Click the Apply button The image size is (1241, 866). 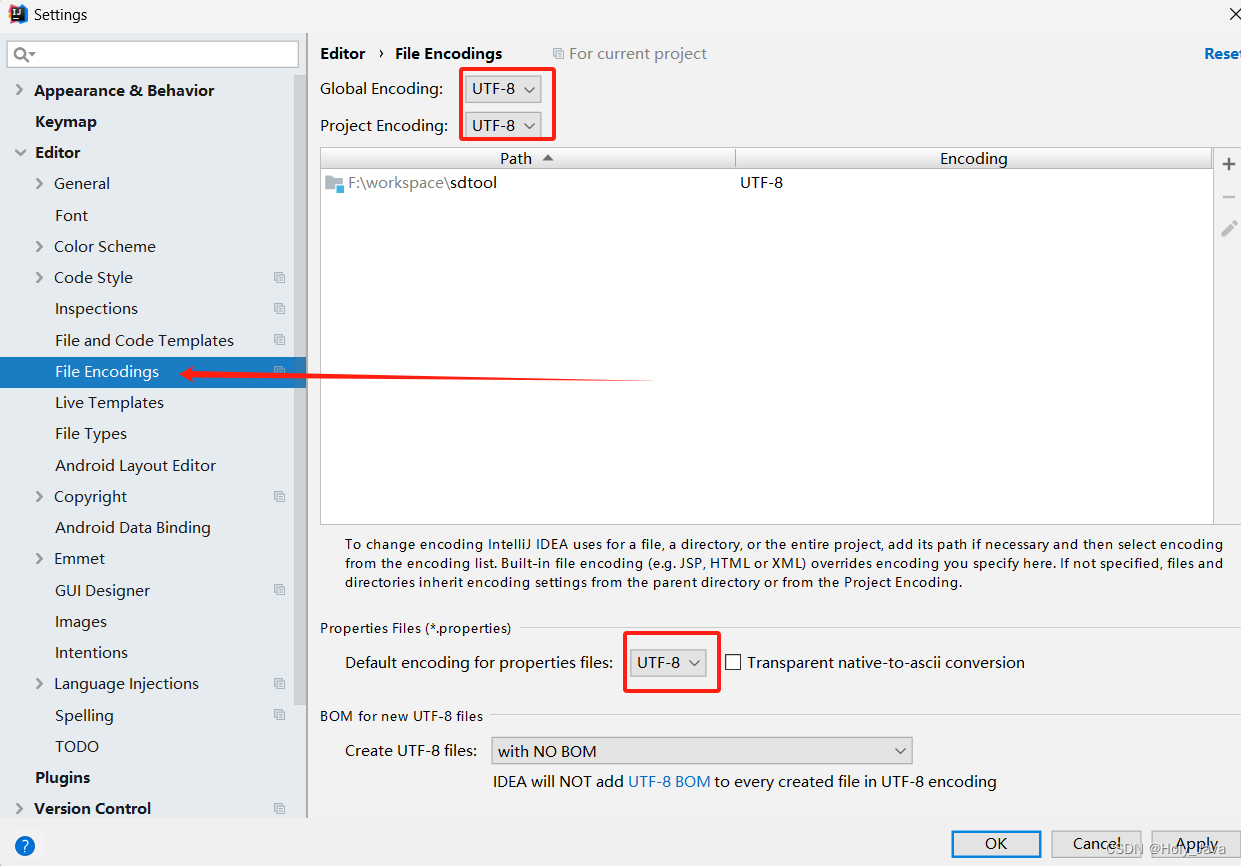[1196, 844]
